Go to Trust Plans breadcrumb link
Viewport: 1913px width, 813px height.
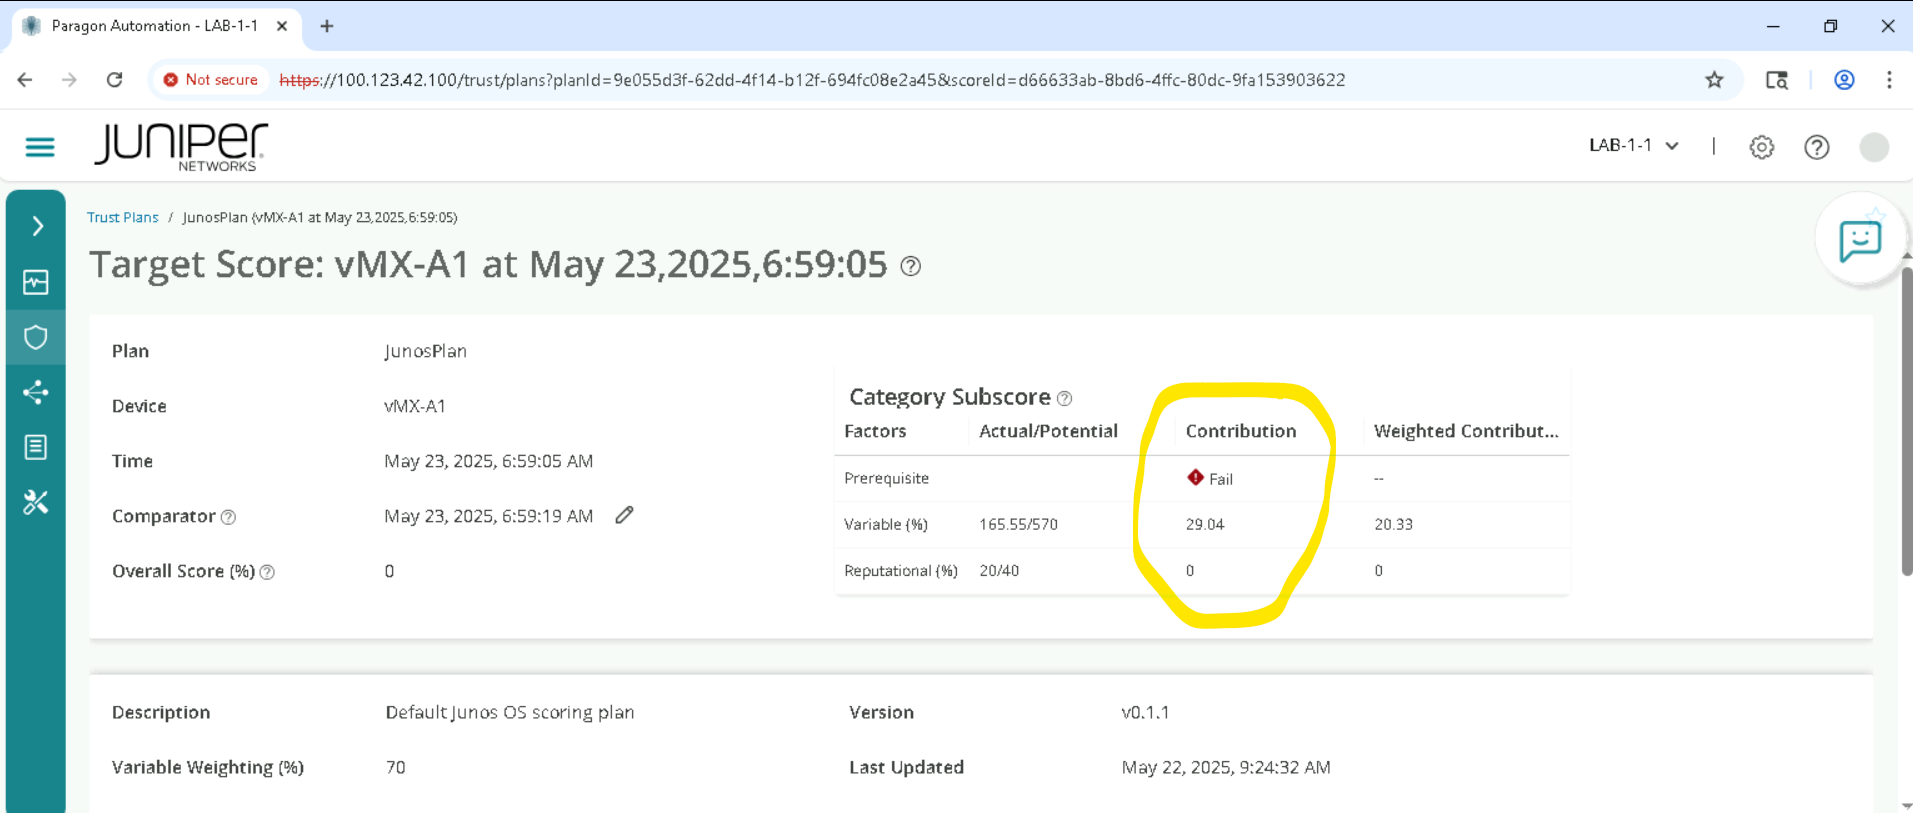pyautogui.click(x=122, y=217)
